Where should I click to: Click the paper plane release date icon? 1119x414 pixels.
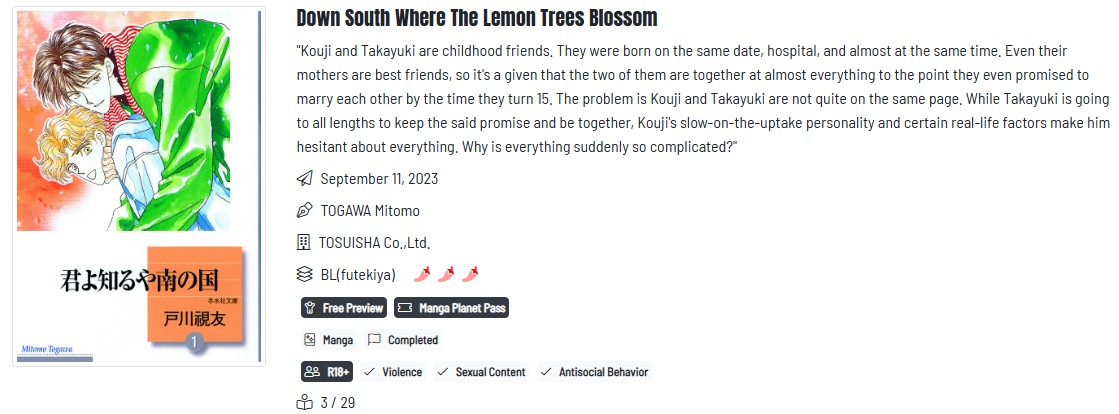coord(305,179)
